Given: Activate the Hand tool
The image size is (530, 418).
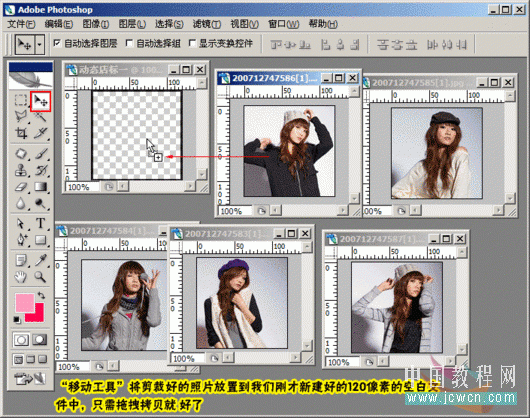Looking at the screenshot, I should (x=21, y=277).
